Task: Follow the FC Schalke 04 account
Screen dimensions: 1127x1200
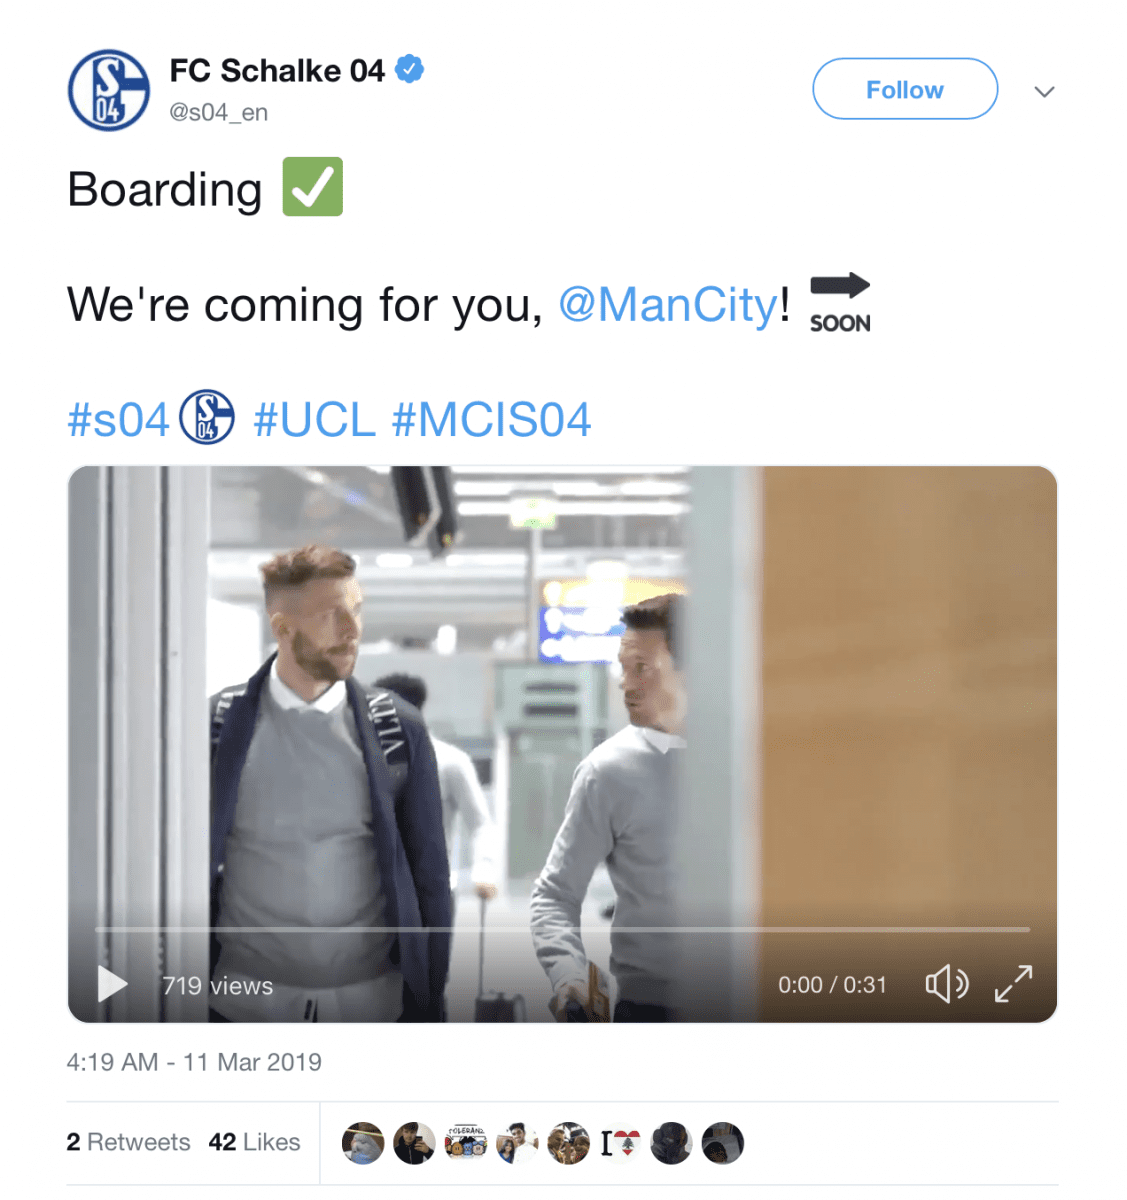Action: point(905,89)
